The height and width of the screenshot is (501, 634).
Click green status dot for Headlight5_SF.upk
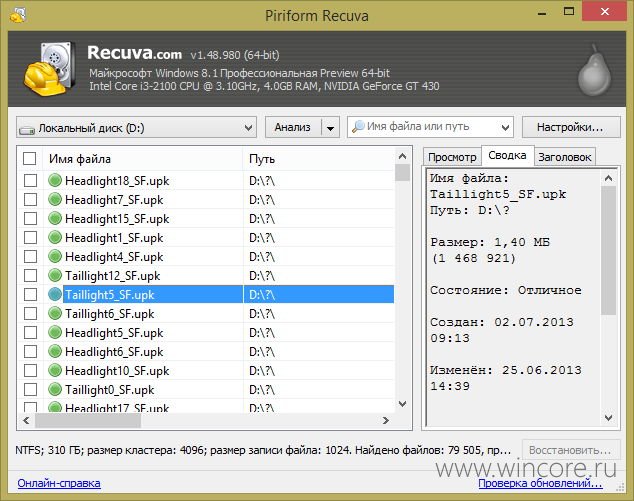click(x=55, y=332)
